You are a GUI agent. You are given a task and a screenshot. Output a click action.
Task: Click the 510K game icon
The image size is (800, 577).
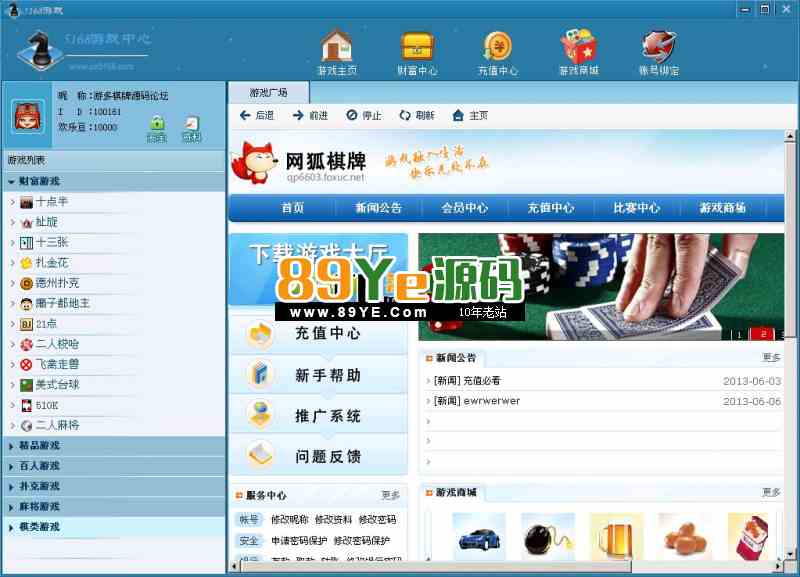tap(26, 406)
